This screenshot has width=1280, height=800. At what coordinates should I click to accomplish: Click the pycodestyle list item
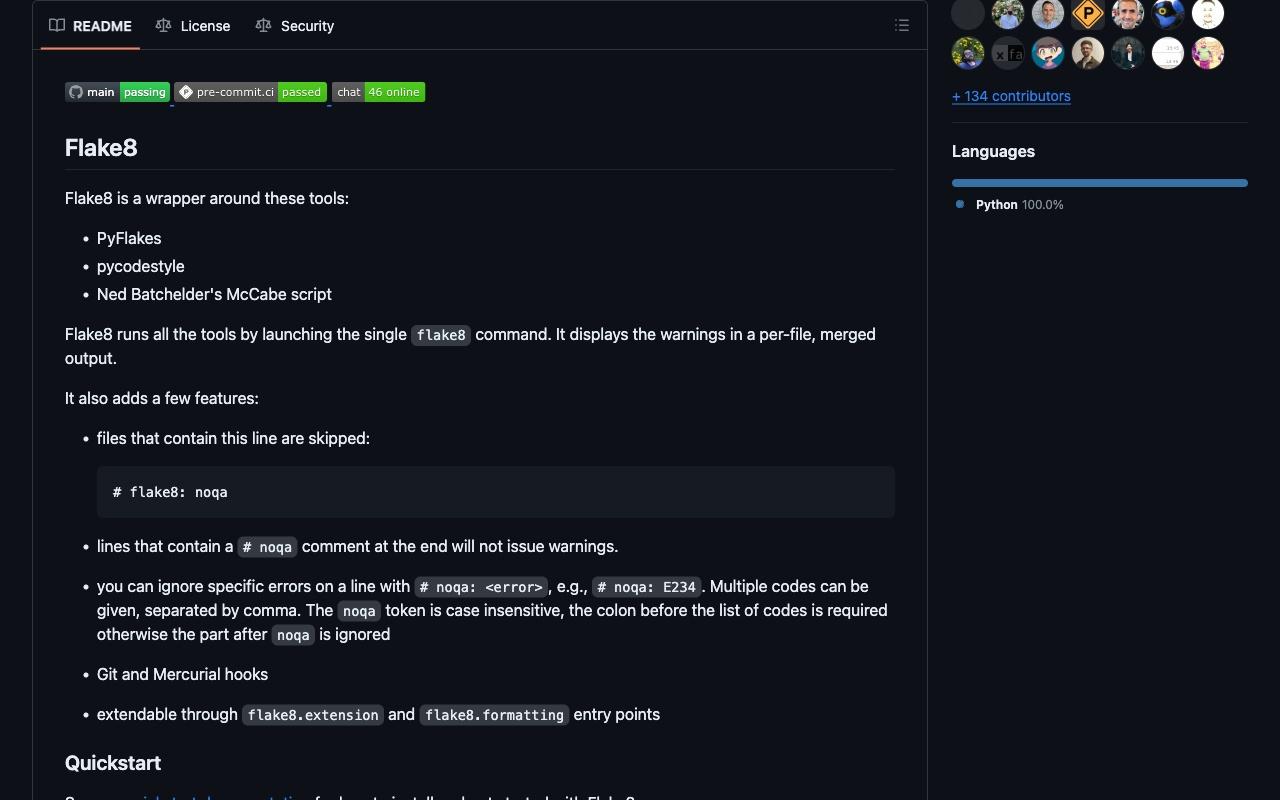coord(140,266)
